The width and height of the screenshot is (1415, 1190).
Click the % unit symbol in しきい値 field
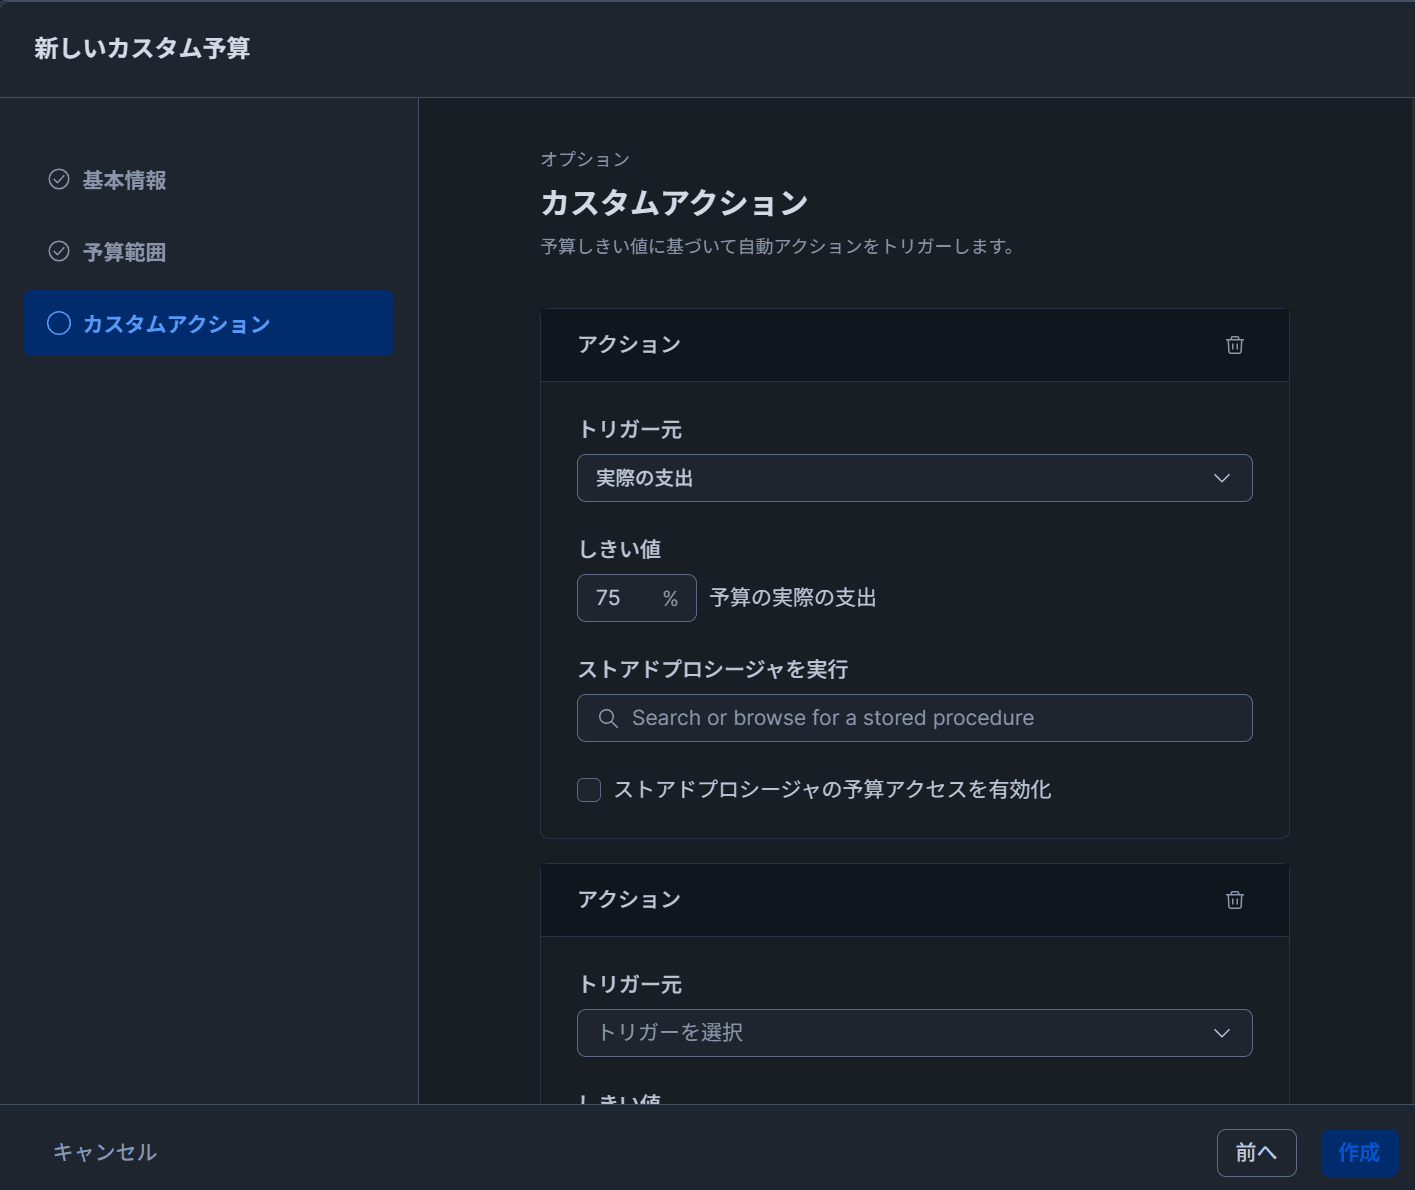pyautogui.click(x=670, y=598)
